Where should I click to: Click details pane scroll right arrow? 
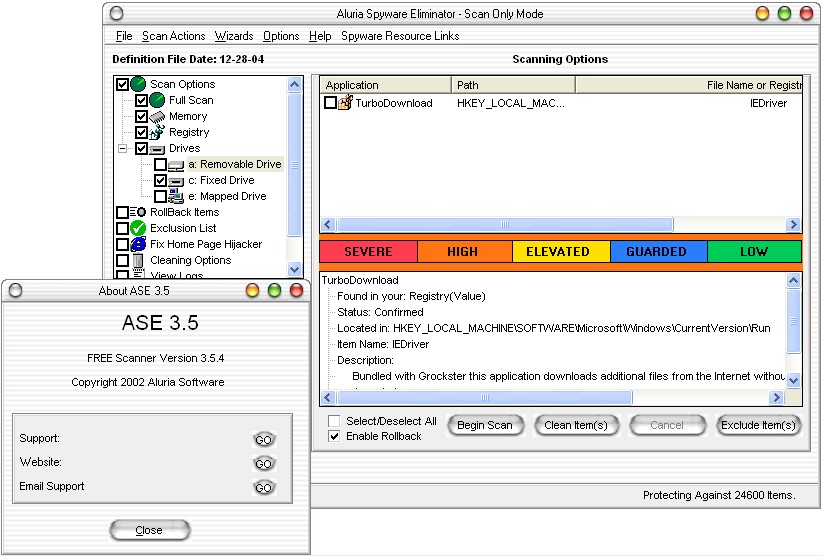[776, 397]
